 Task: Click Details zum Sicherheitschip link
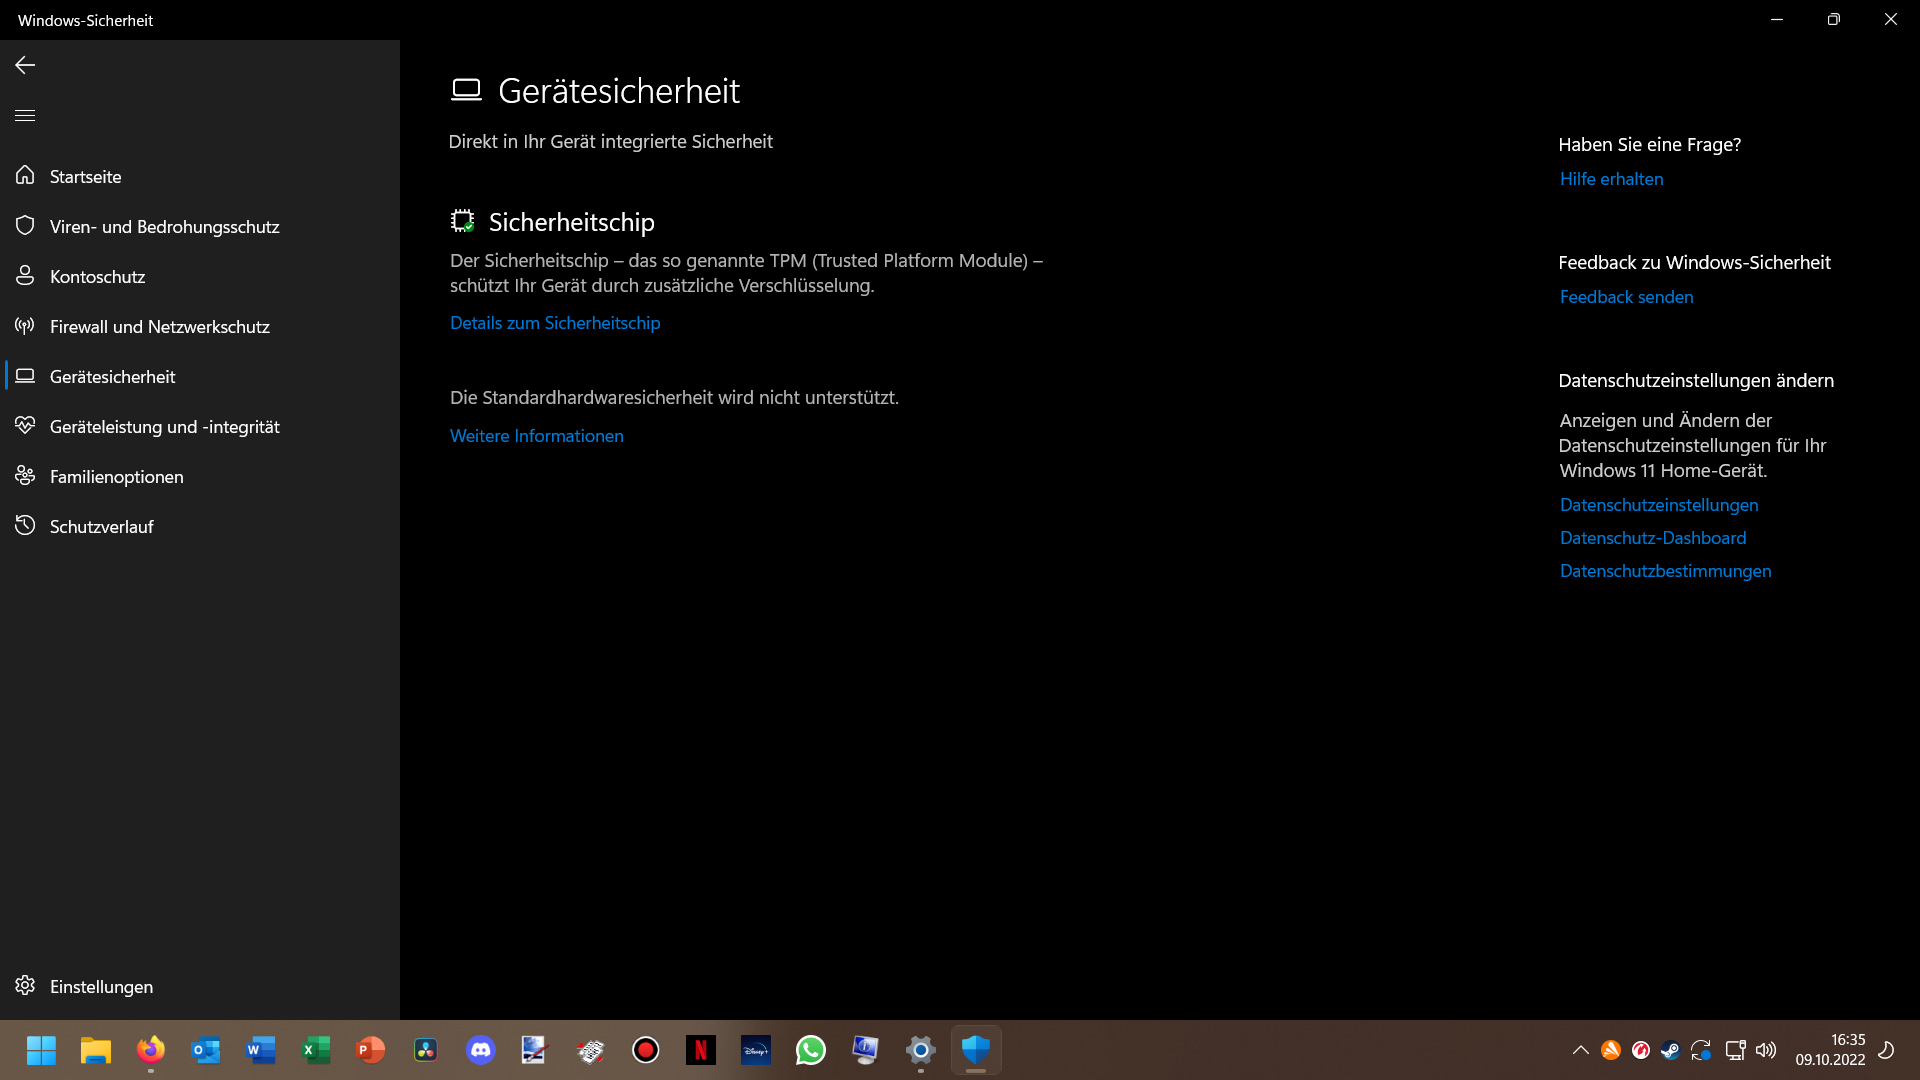click(555, 323)
